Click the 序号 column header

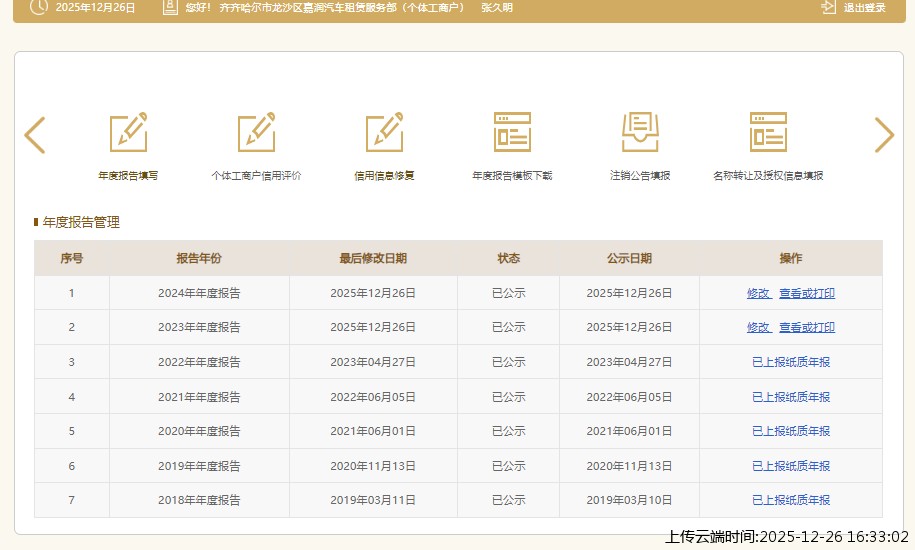(x=72, y=258)
